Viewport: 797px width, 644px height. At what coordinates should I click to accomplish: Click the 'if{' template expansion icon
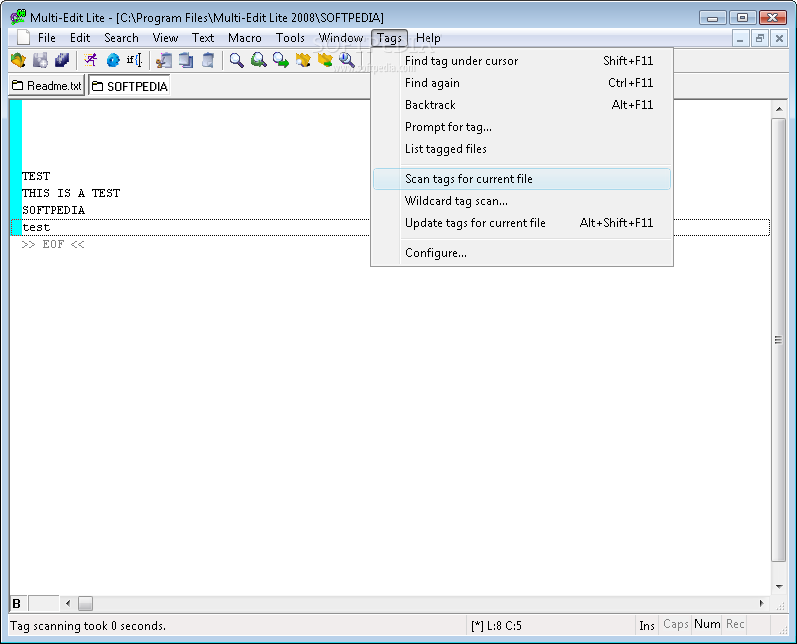pos(134,60)
